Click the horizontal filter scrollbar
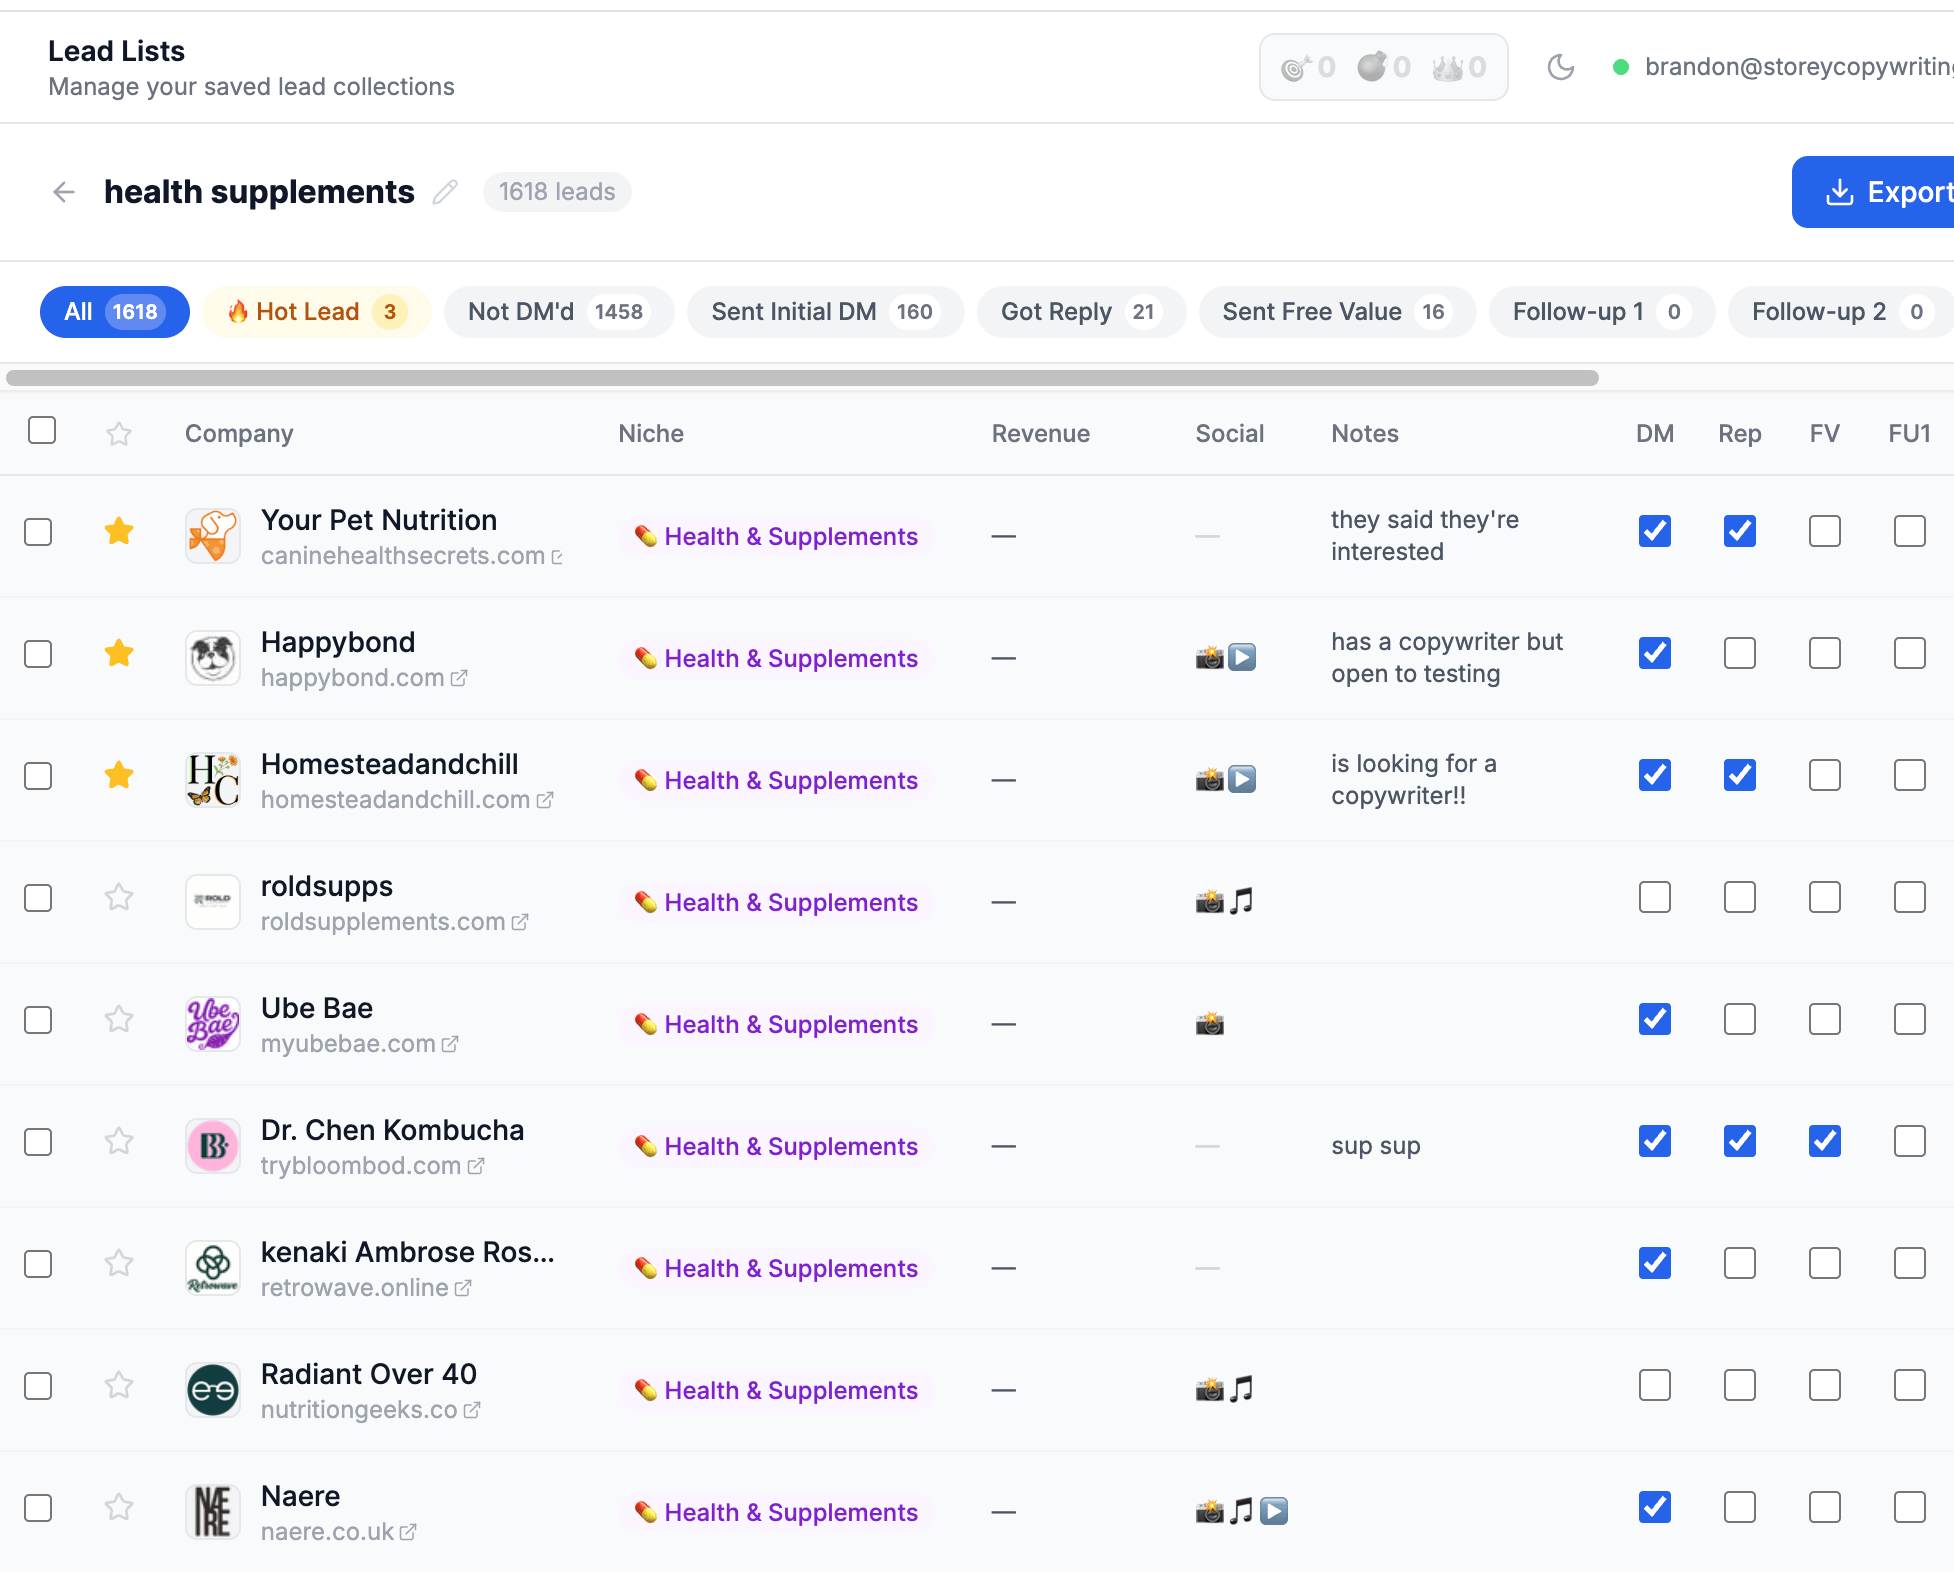 tap(800, 378)
